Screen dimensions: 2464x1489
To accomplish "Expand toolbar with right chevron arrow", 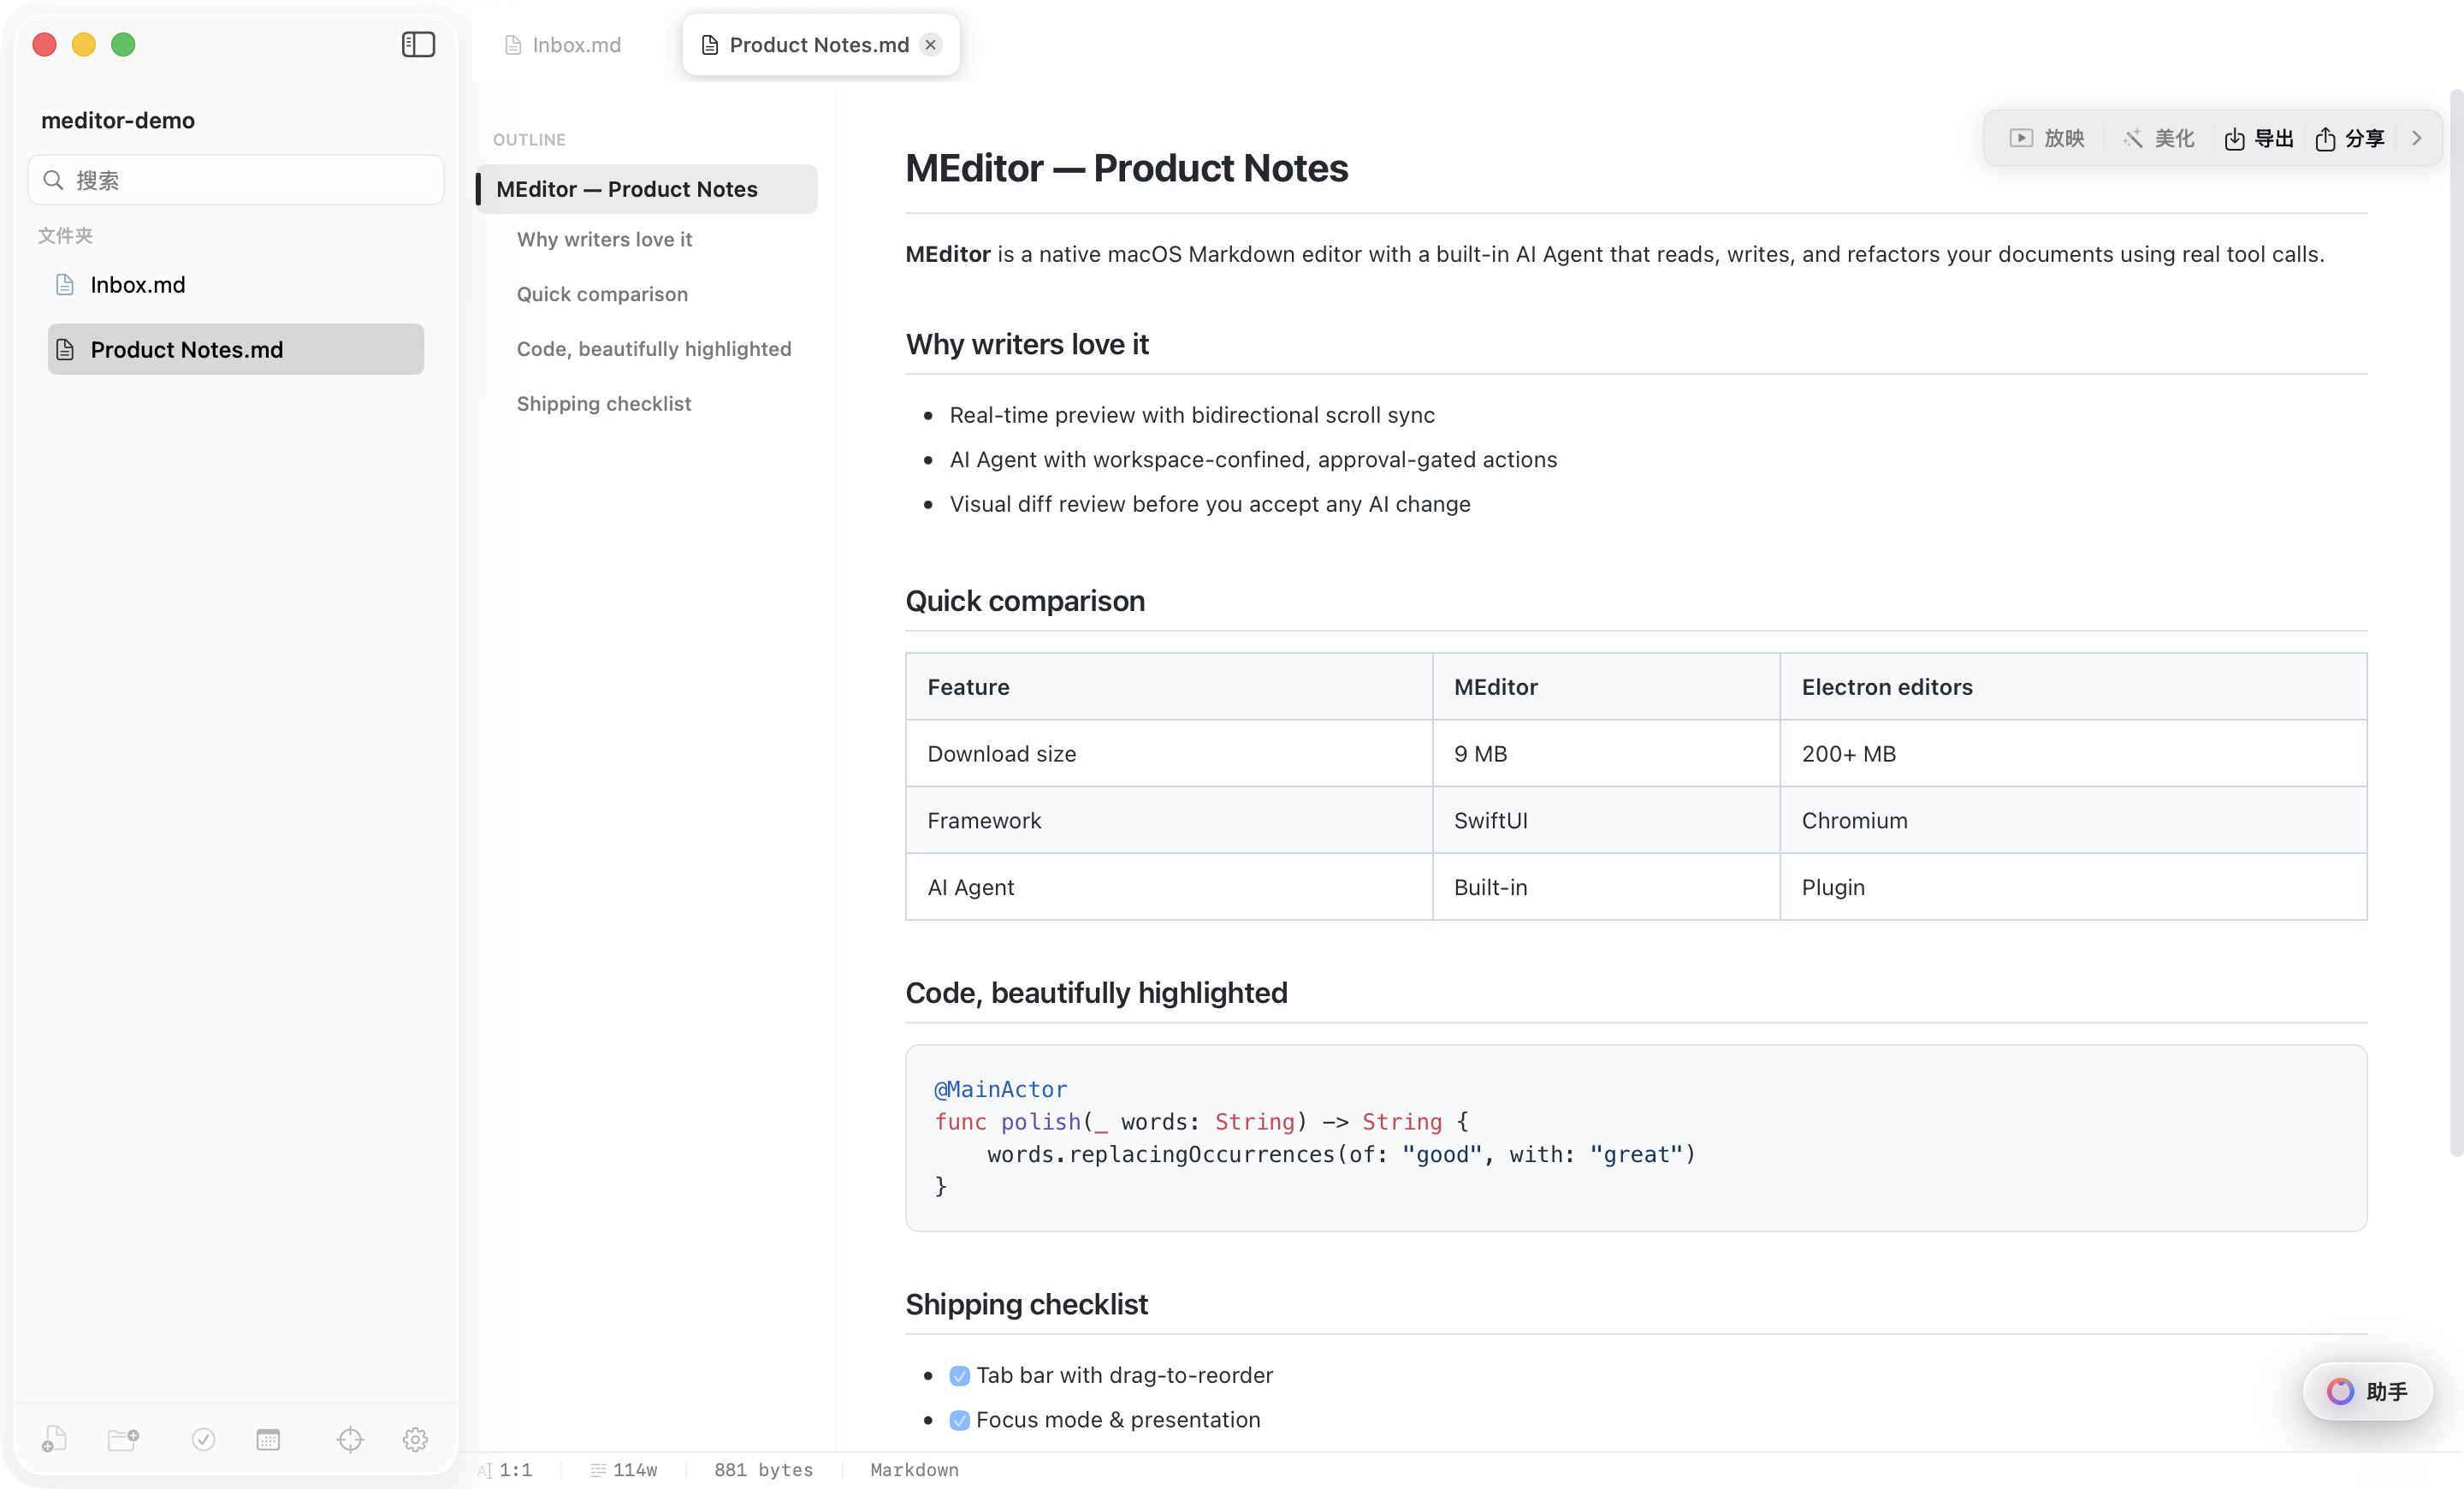I will [2416, 138].
